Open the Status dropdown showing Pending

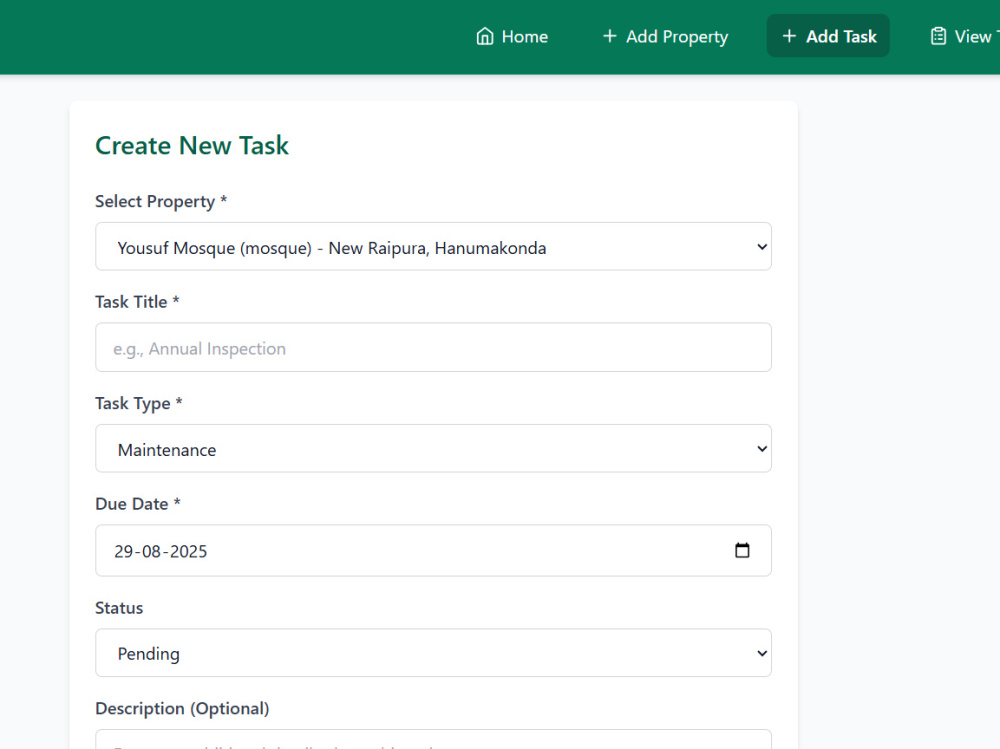(x=434, y=653)
